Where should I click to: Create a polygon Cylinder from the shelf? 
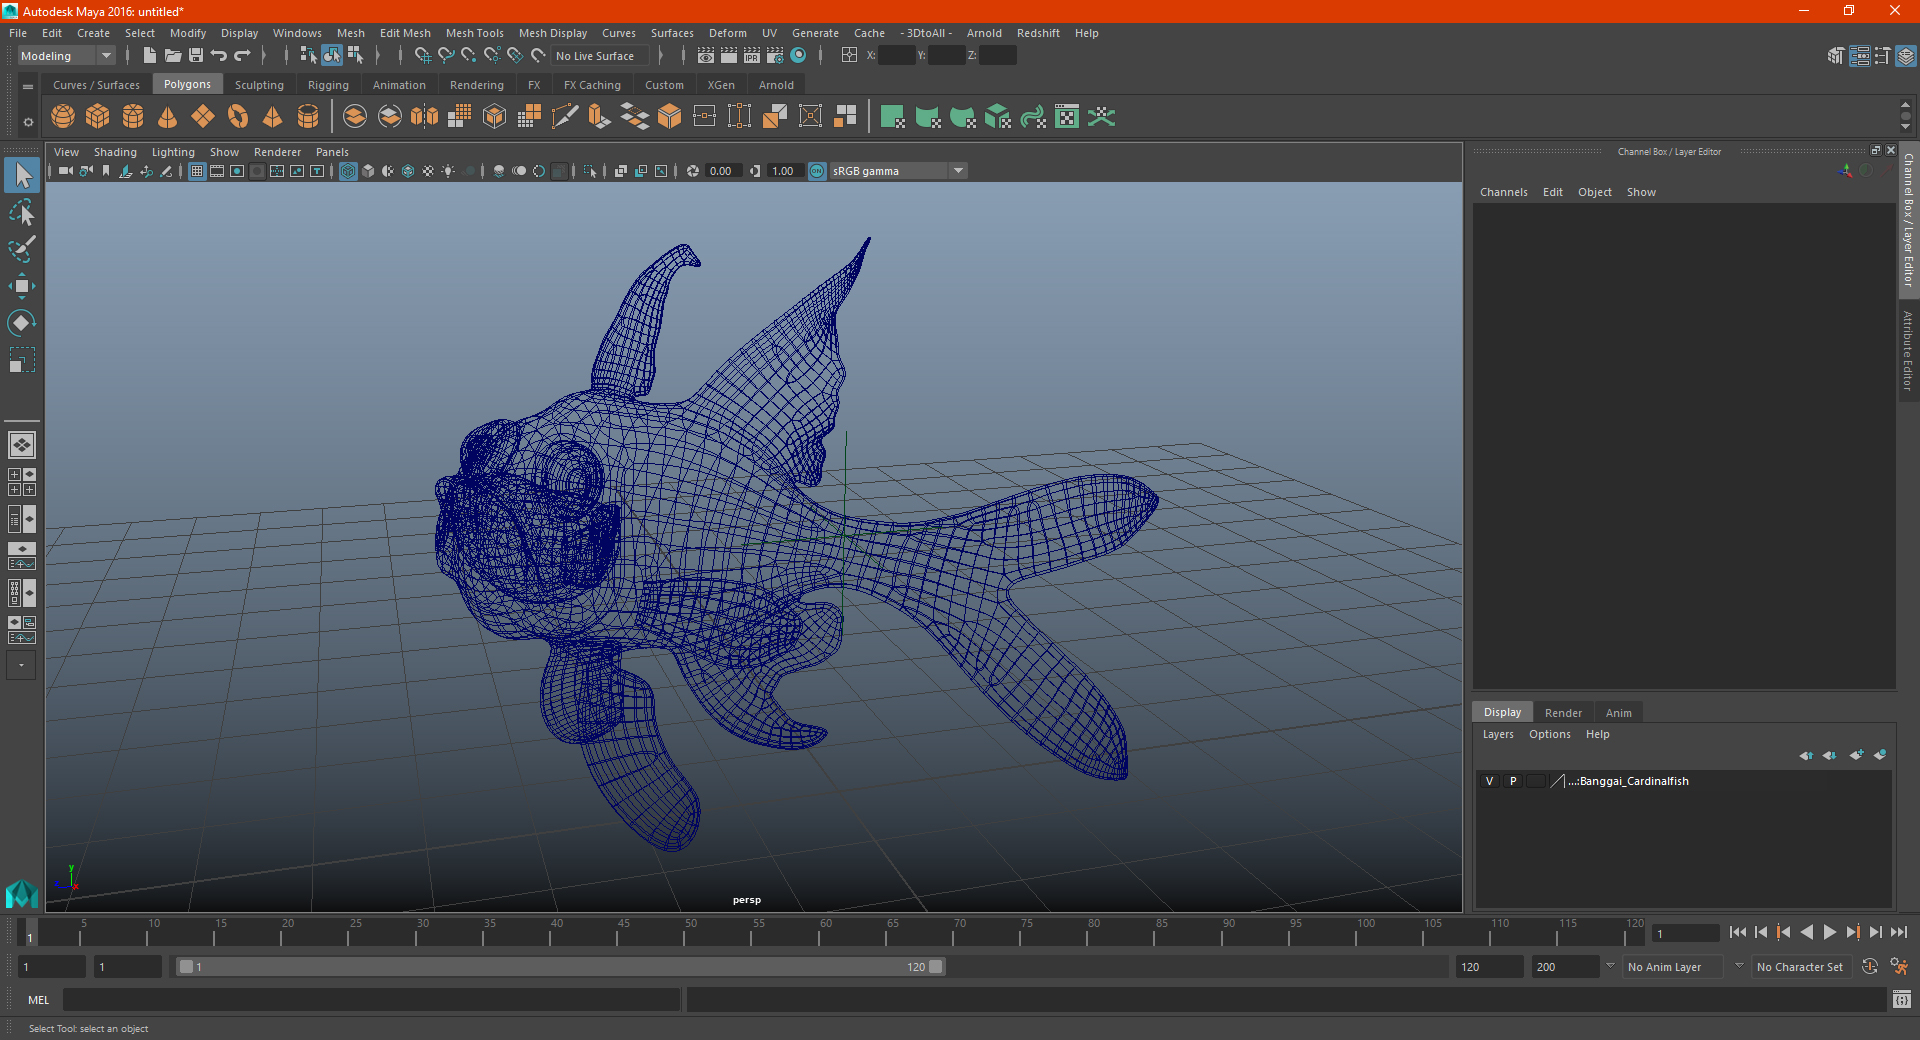tap(133, 117)
